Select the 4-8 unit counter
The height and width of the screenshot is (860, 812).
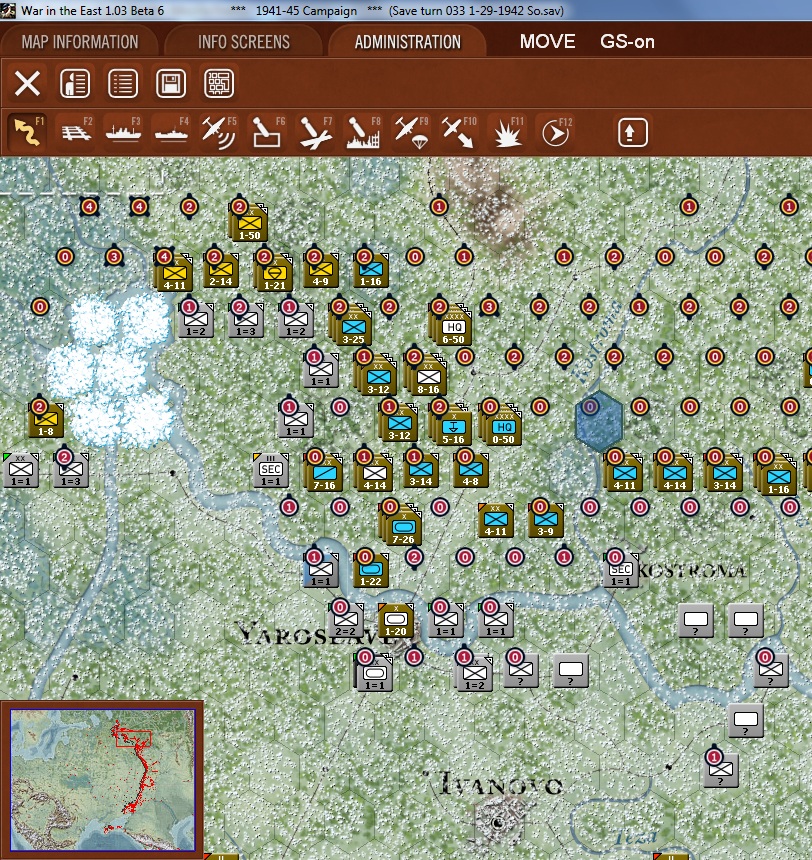click(471, 470)
